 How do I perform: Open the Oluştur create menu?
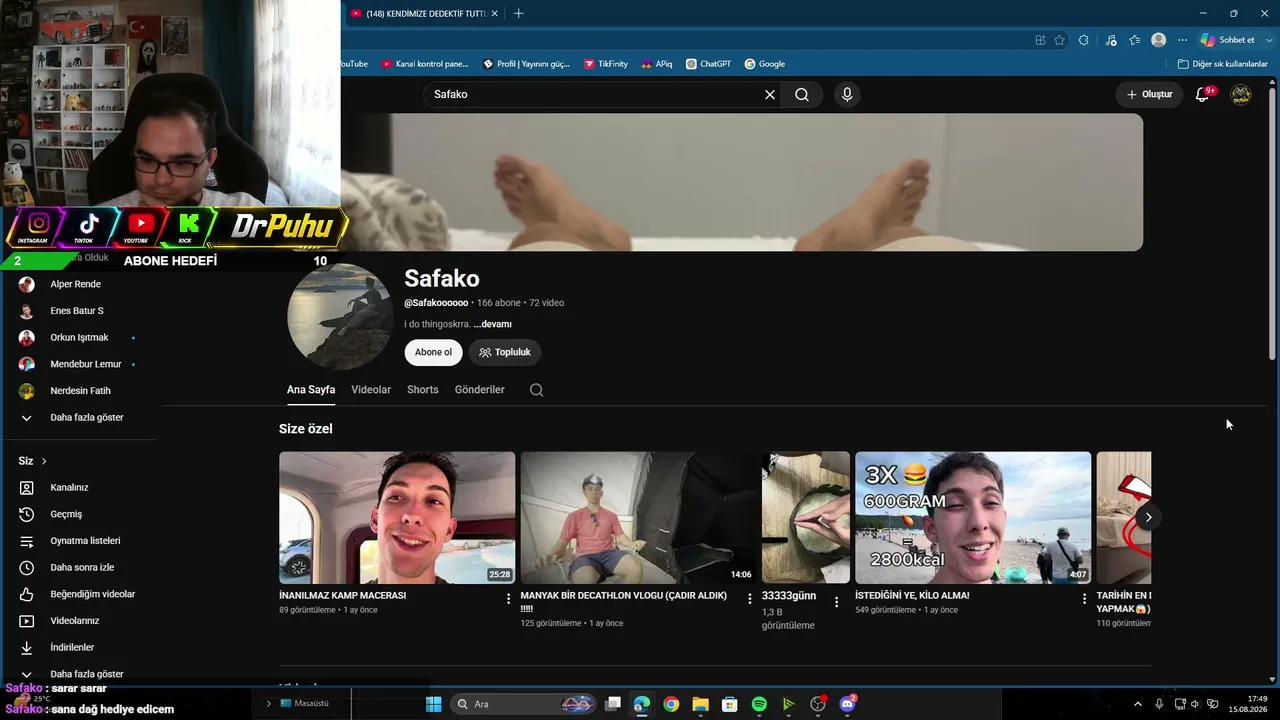click(1149, 94)
